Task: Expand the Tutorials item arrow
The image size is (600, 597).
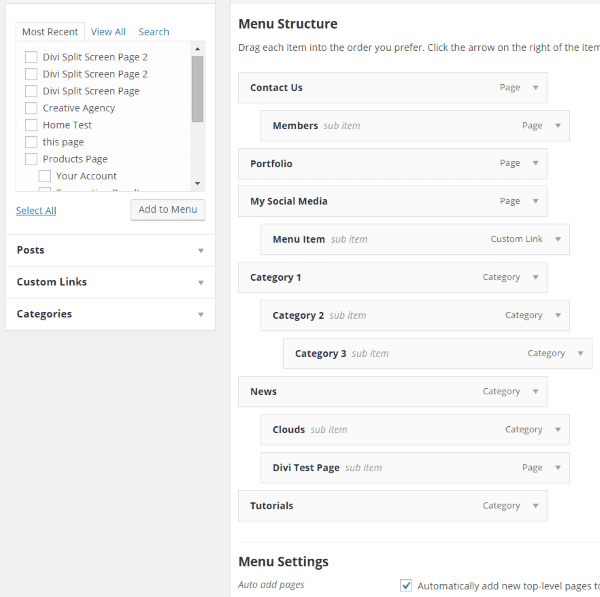Action: (x=536, y=506)
